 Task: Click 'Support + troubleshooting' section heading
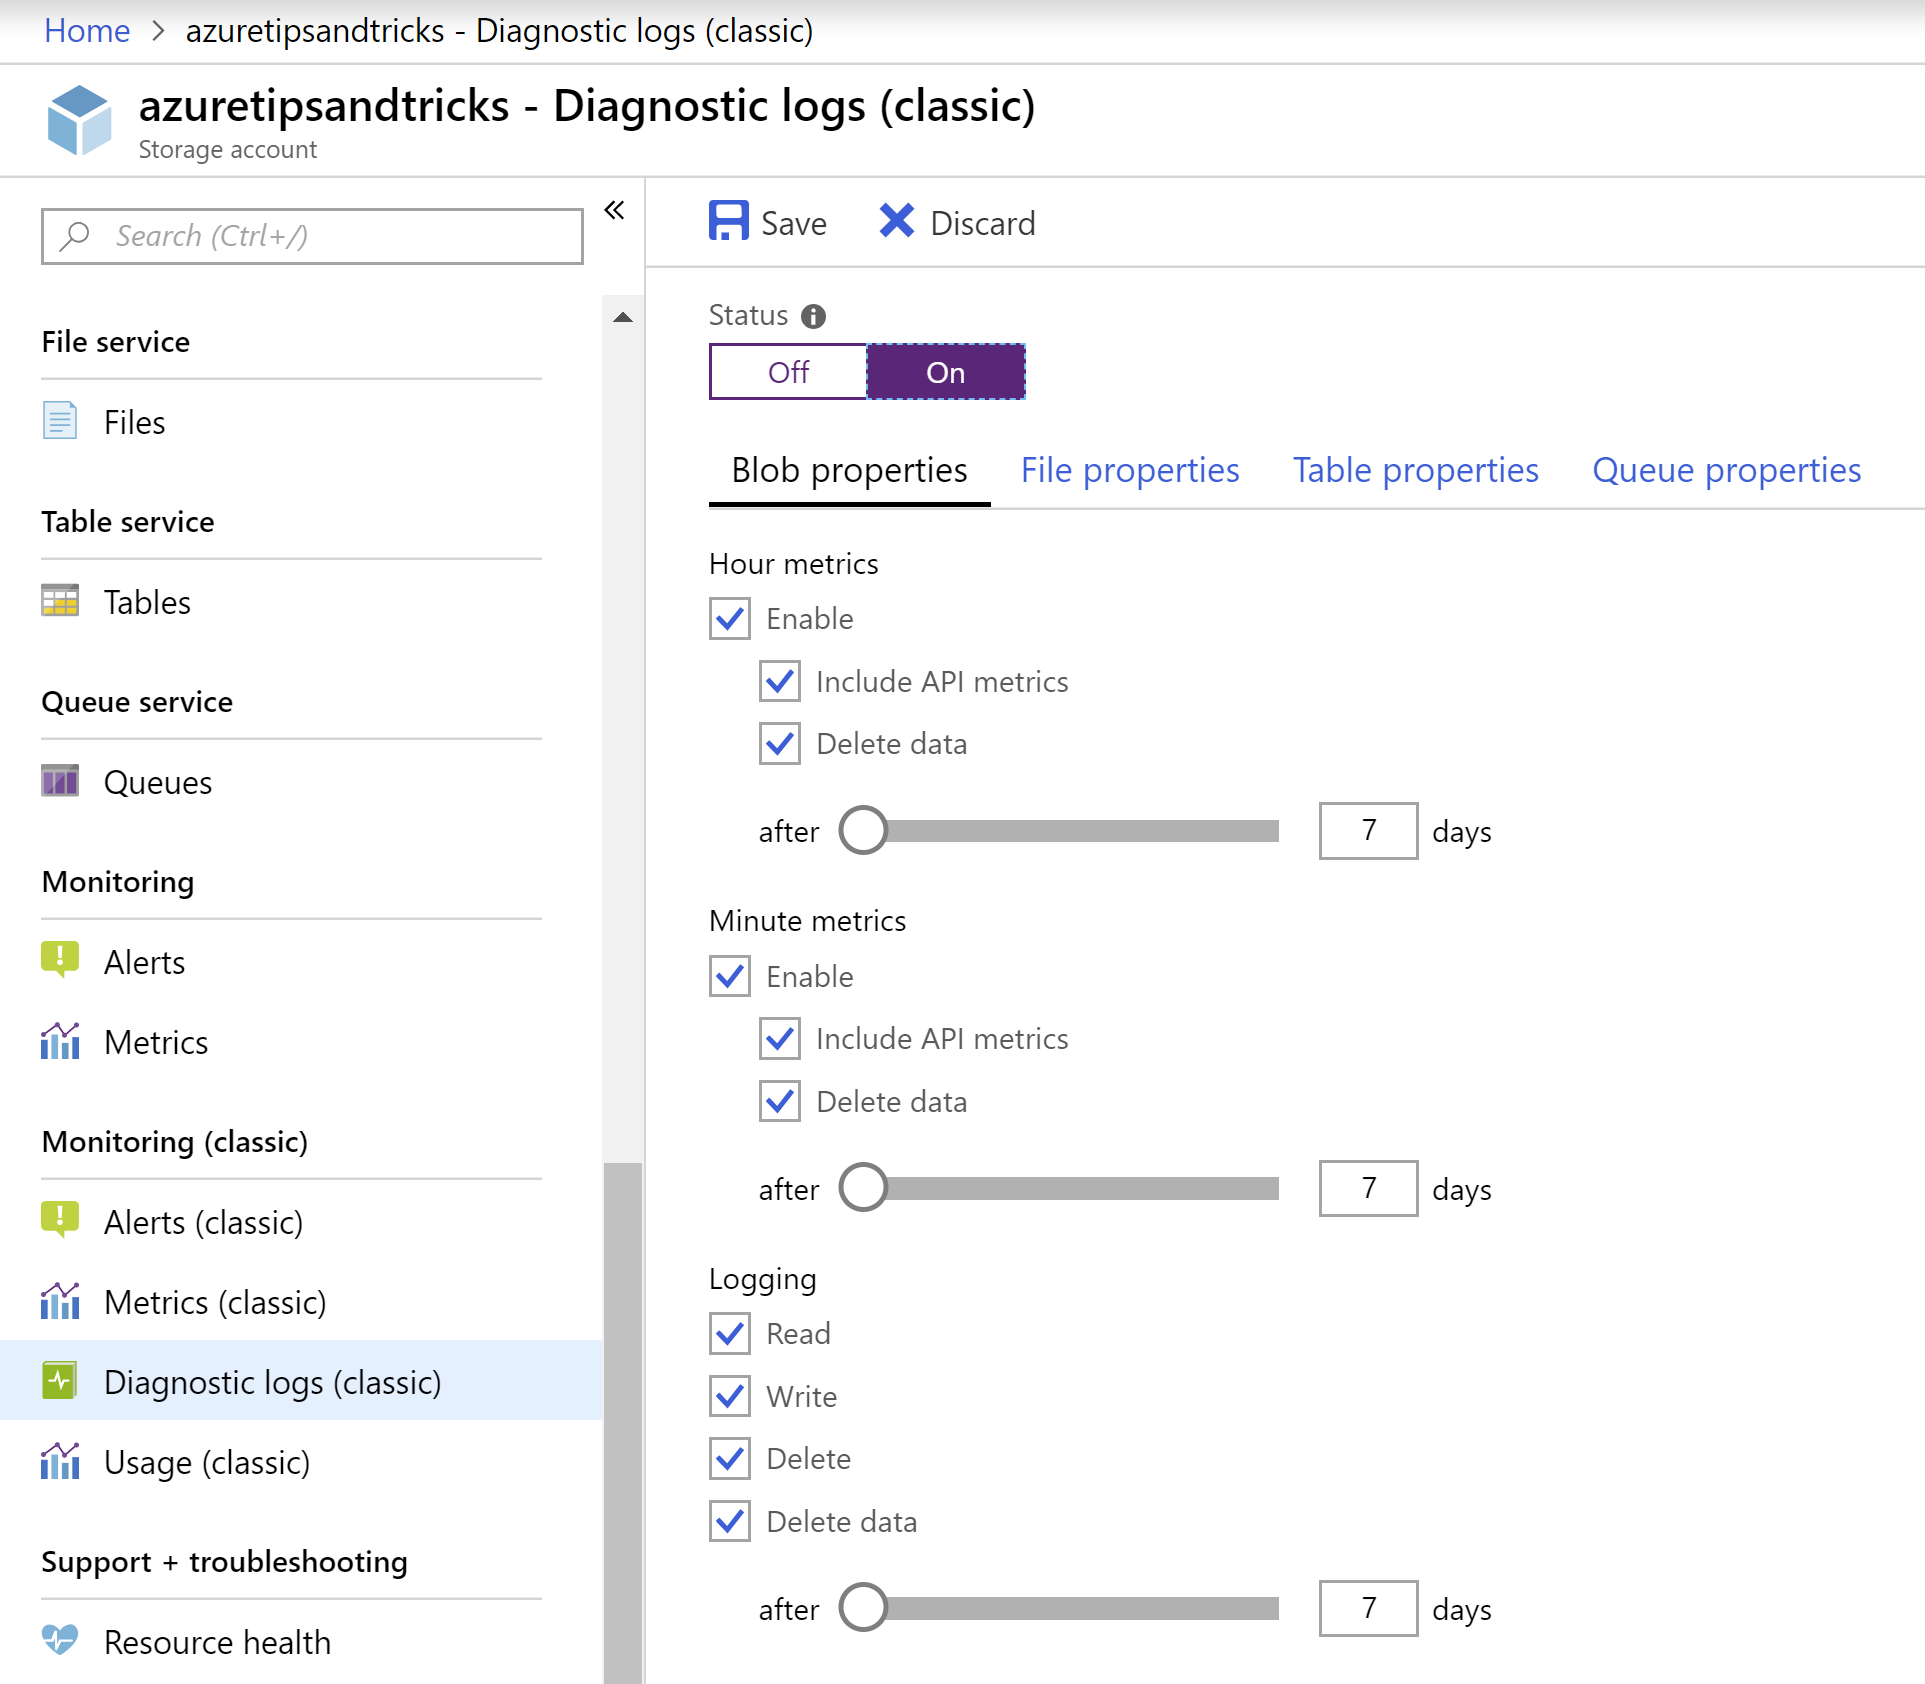coord(225,1562)
